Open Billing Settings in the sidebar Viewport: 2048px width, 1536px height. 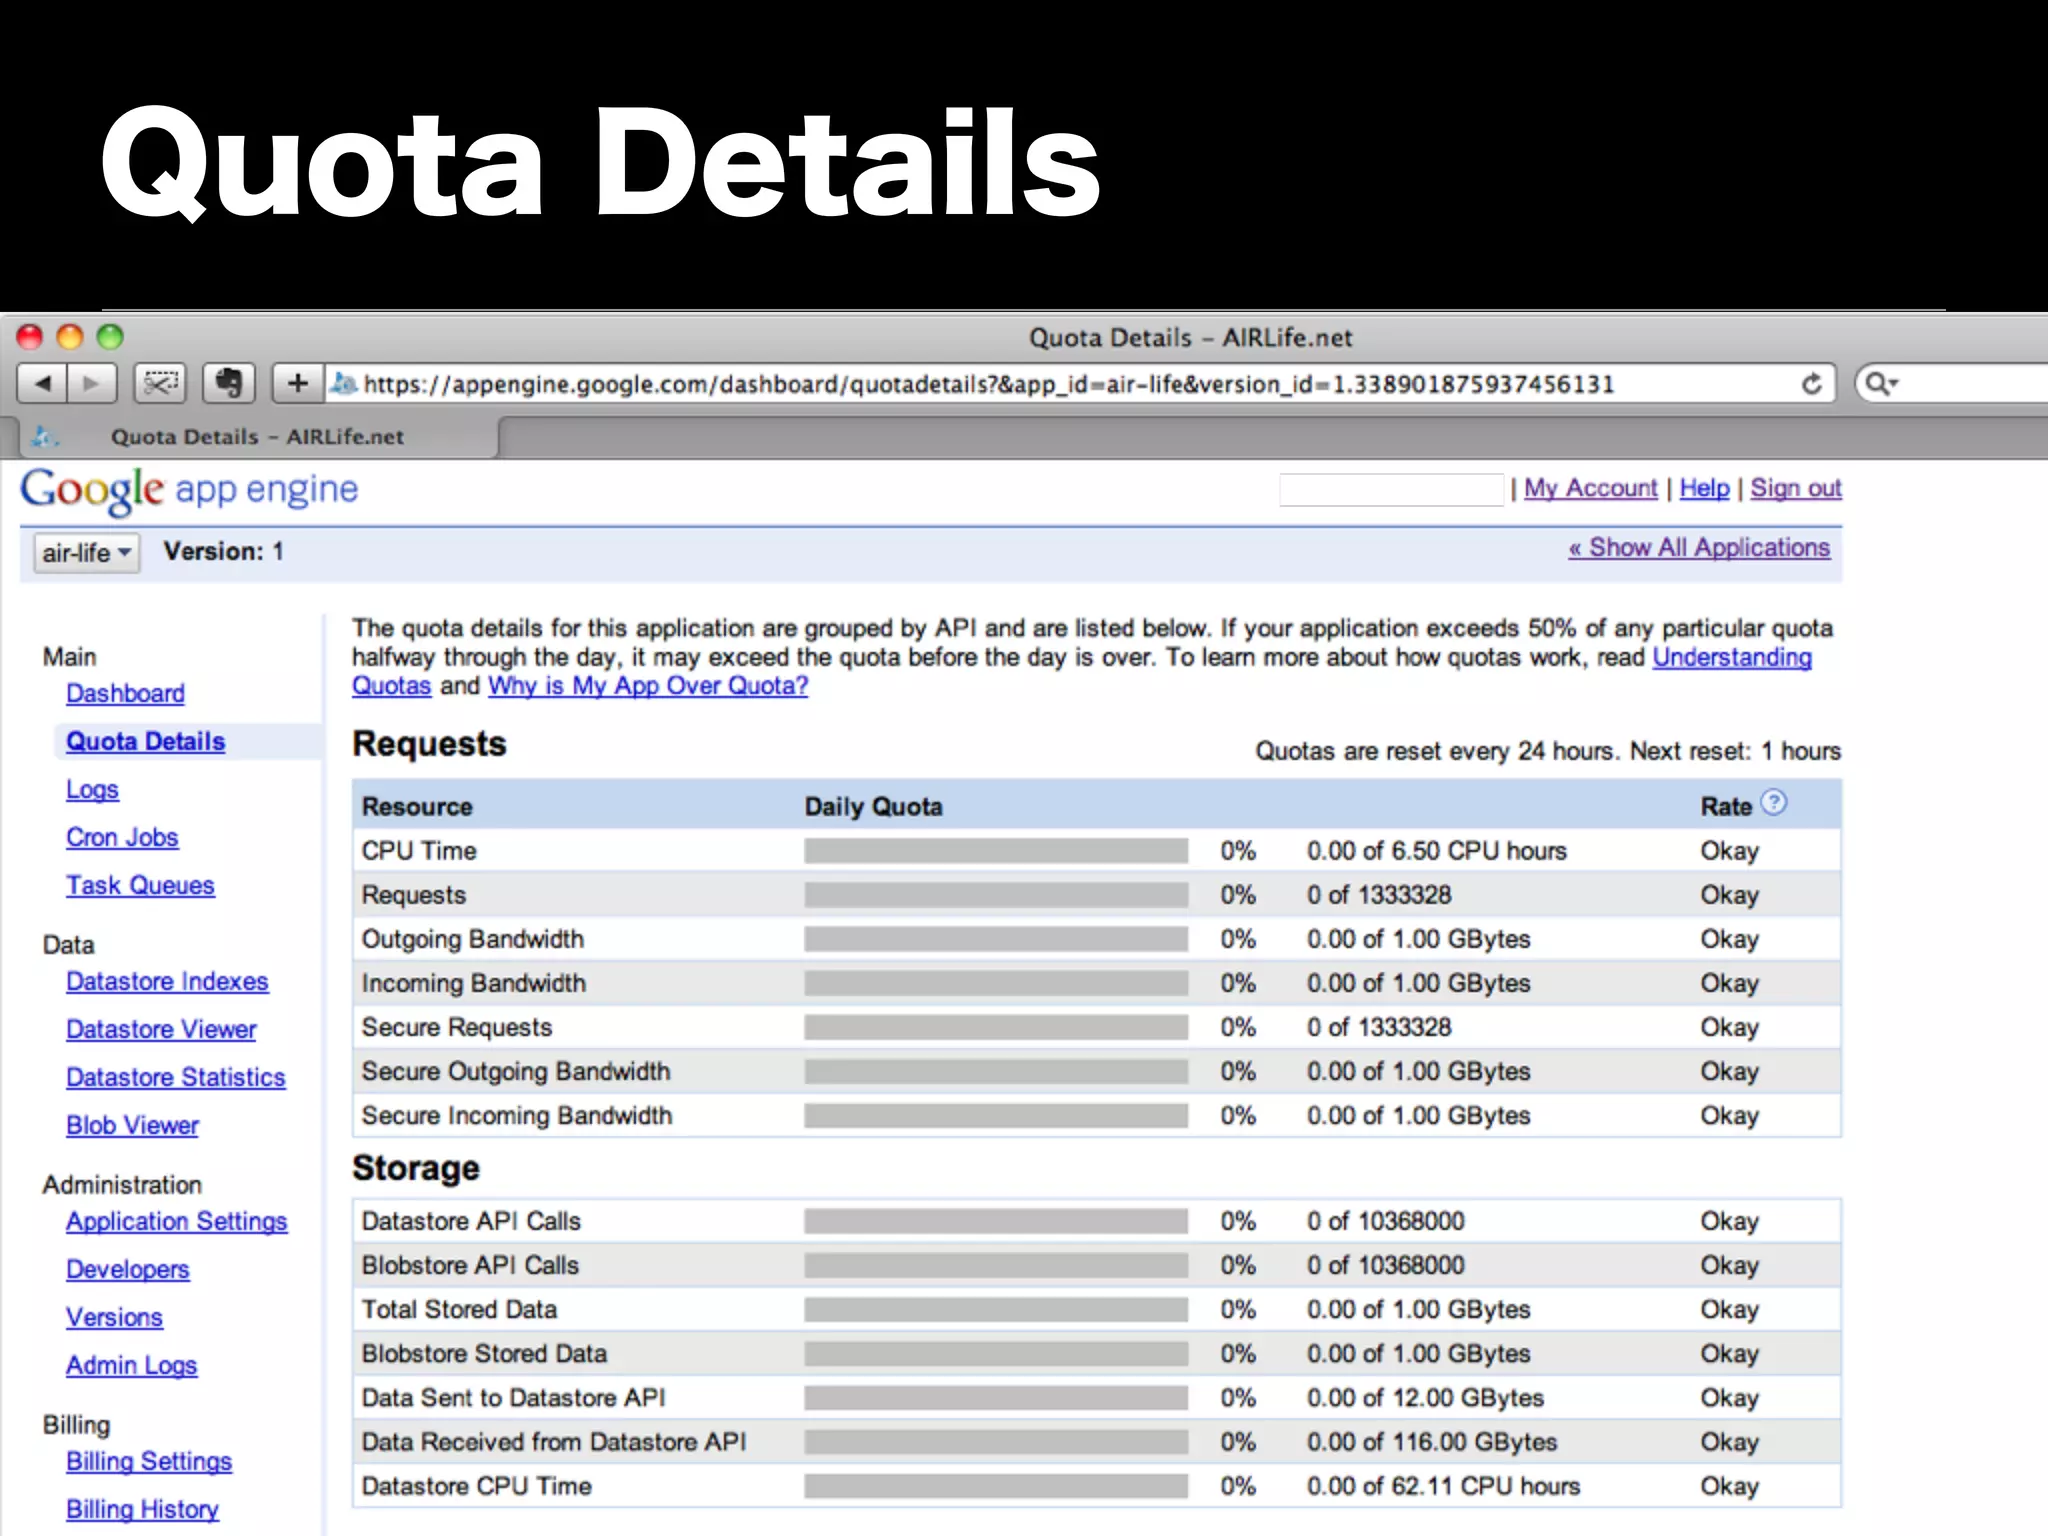pyautogui.click(x=149, y=1461)
